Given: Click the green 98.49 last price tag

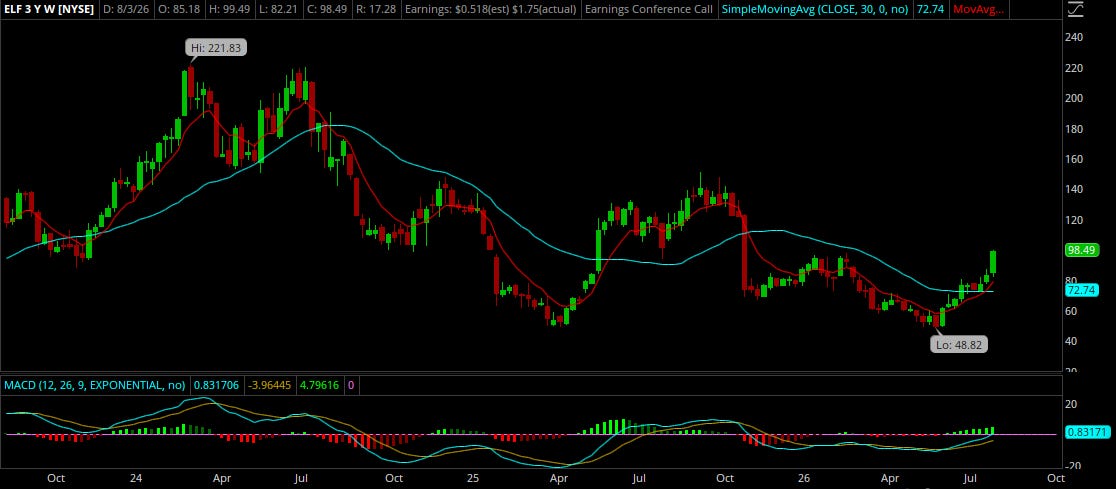Looking at the screenshot, I should click(x=1082, y=250).
